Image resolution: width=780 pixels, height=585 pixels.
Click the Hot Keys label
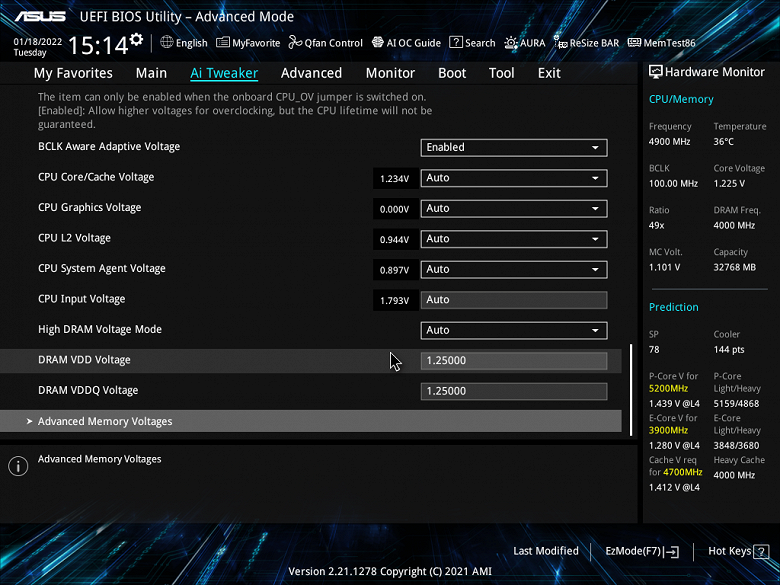pos(730,551)
